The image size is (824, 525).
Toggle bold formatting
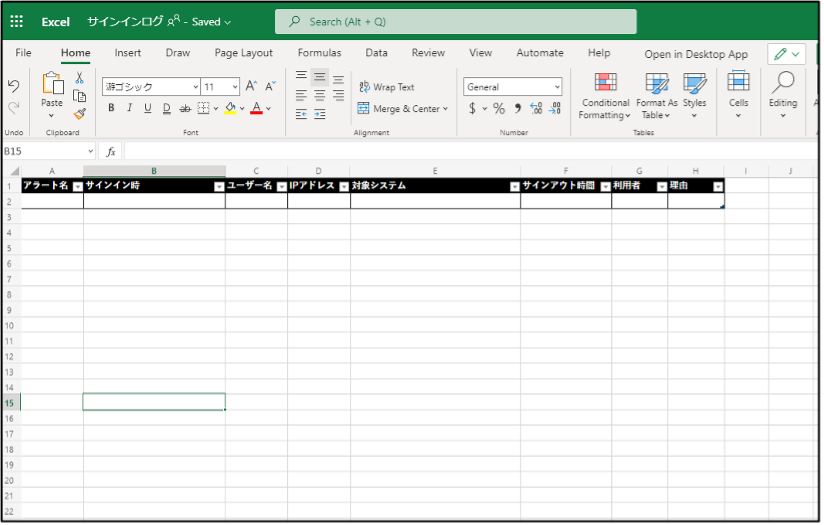(111, 108)
